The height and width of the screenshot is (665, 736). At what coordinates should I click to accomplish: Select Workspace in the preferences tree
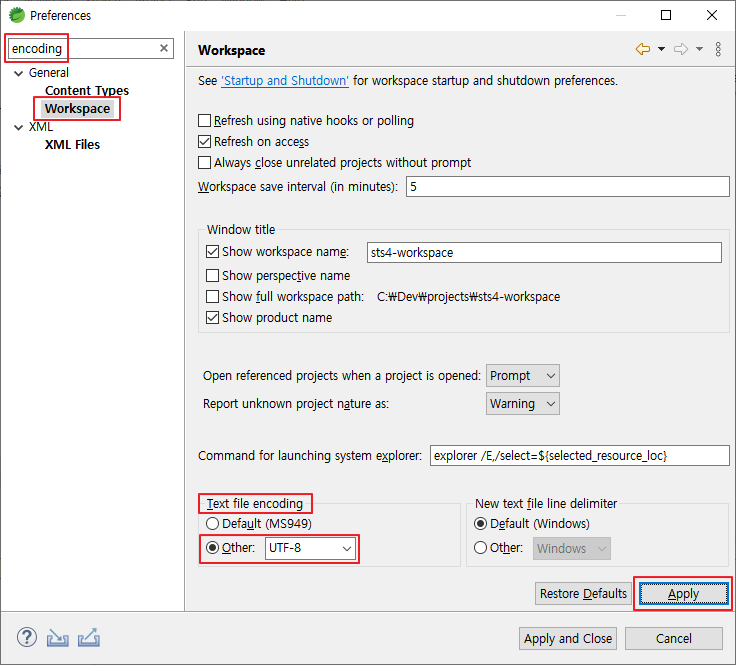[77, 108]
